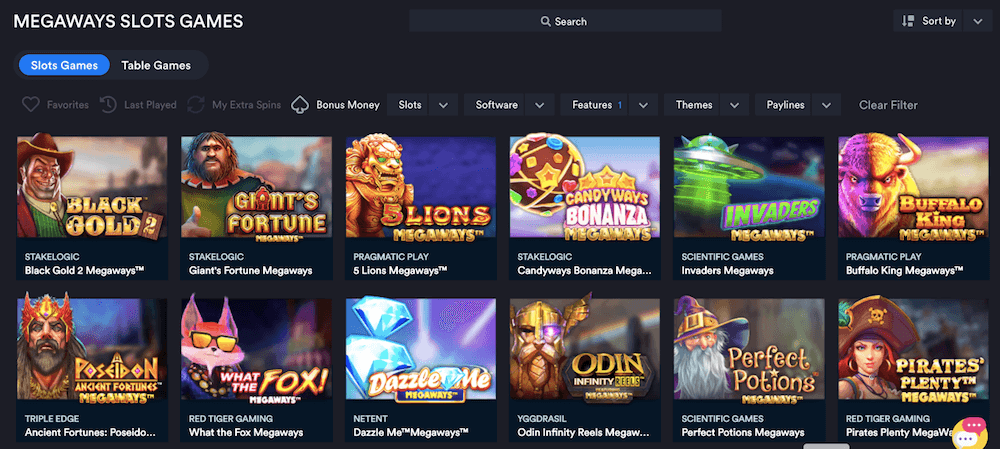1000x449 pixels.
Task: Click the 'What the Fox Megaways' title text
Action: click(x=246, y=432)
